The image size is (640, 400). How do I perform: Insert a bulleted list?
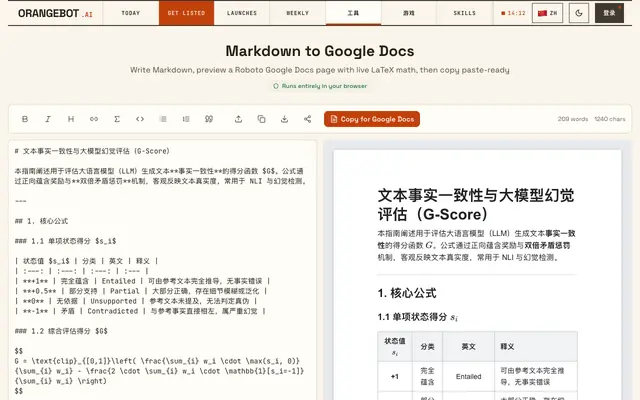tap(163, 119)
